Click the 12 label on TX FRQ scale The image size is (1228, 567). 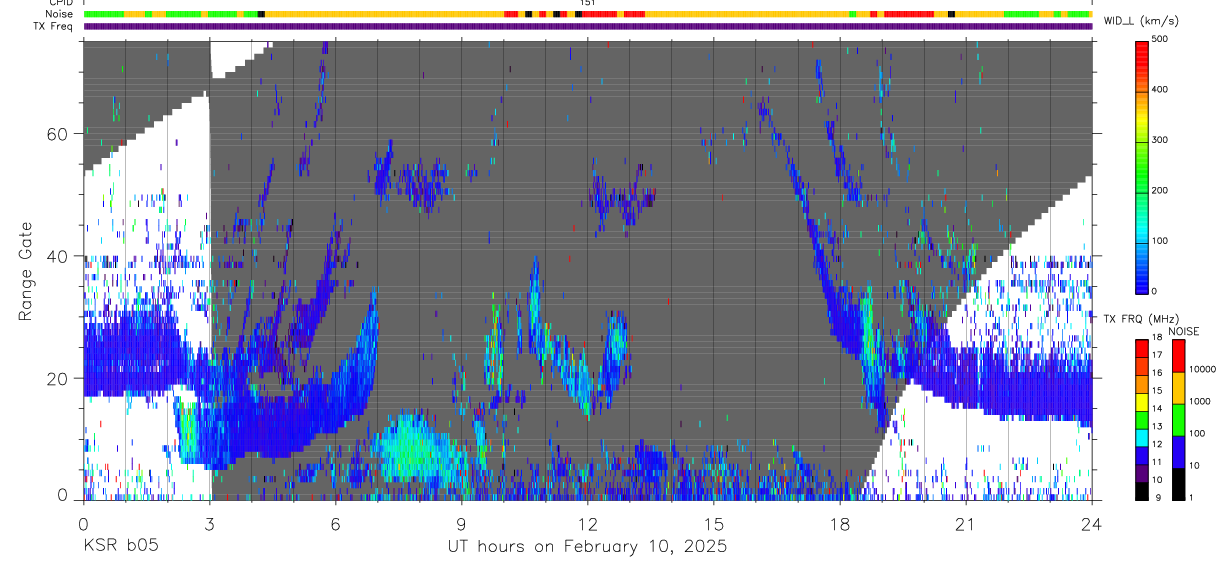(1159, 444)
